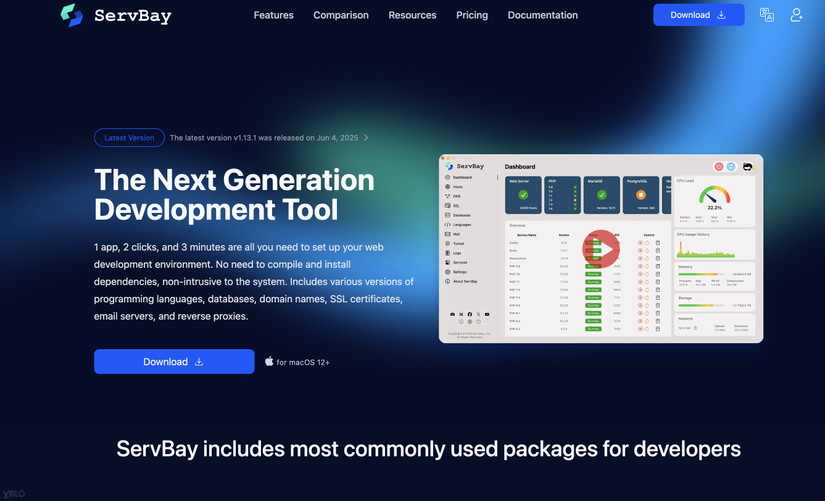This screenshot has height=501, width=825.
Task: Open the Comparison menu item
Action: coord(341,15)
